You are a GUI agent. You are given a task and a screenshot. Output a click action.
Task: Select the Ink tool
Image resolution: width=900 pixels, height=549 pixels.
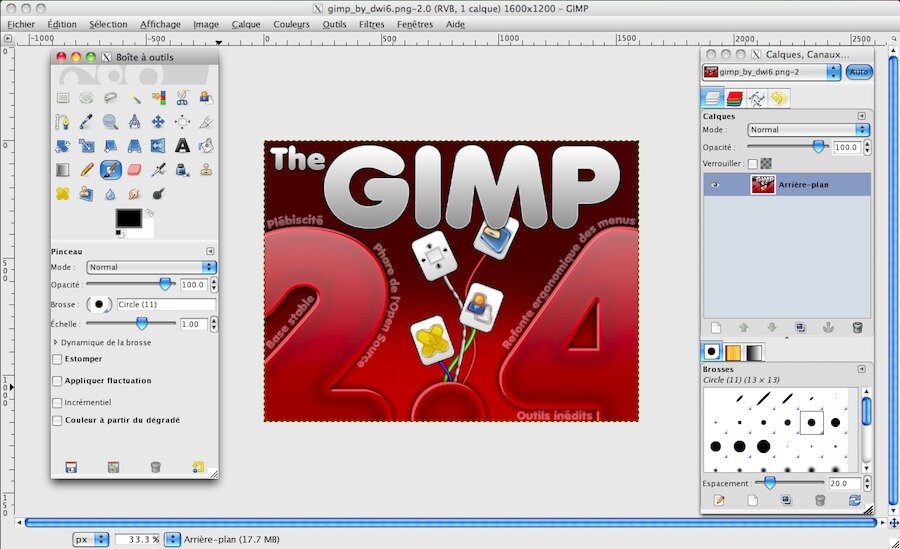pos(183,169)
